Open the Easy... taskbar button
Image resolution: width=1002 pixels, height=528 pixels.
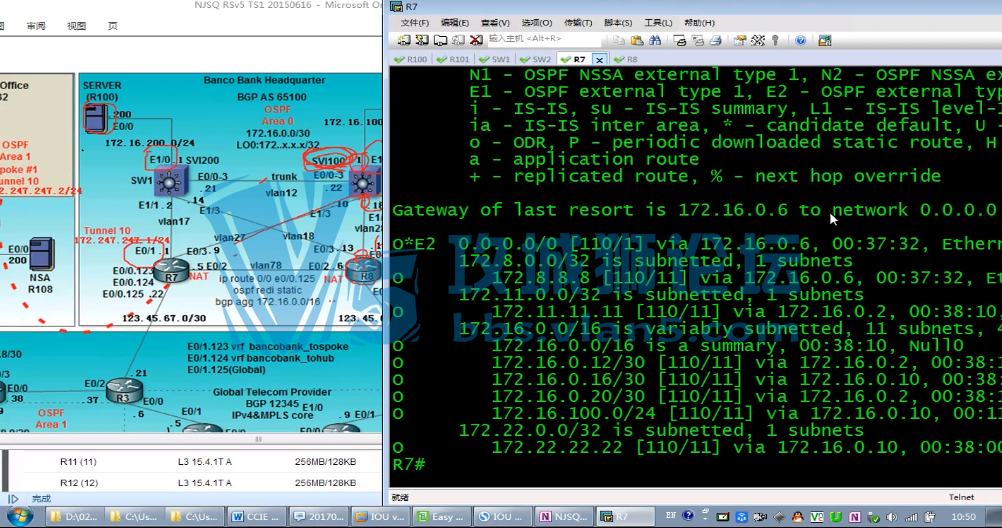(442, 516)
